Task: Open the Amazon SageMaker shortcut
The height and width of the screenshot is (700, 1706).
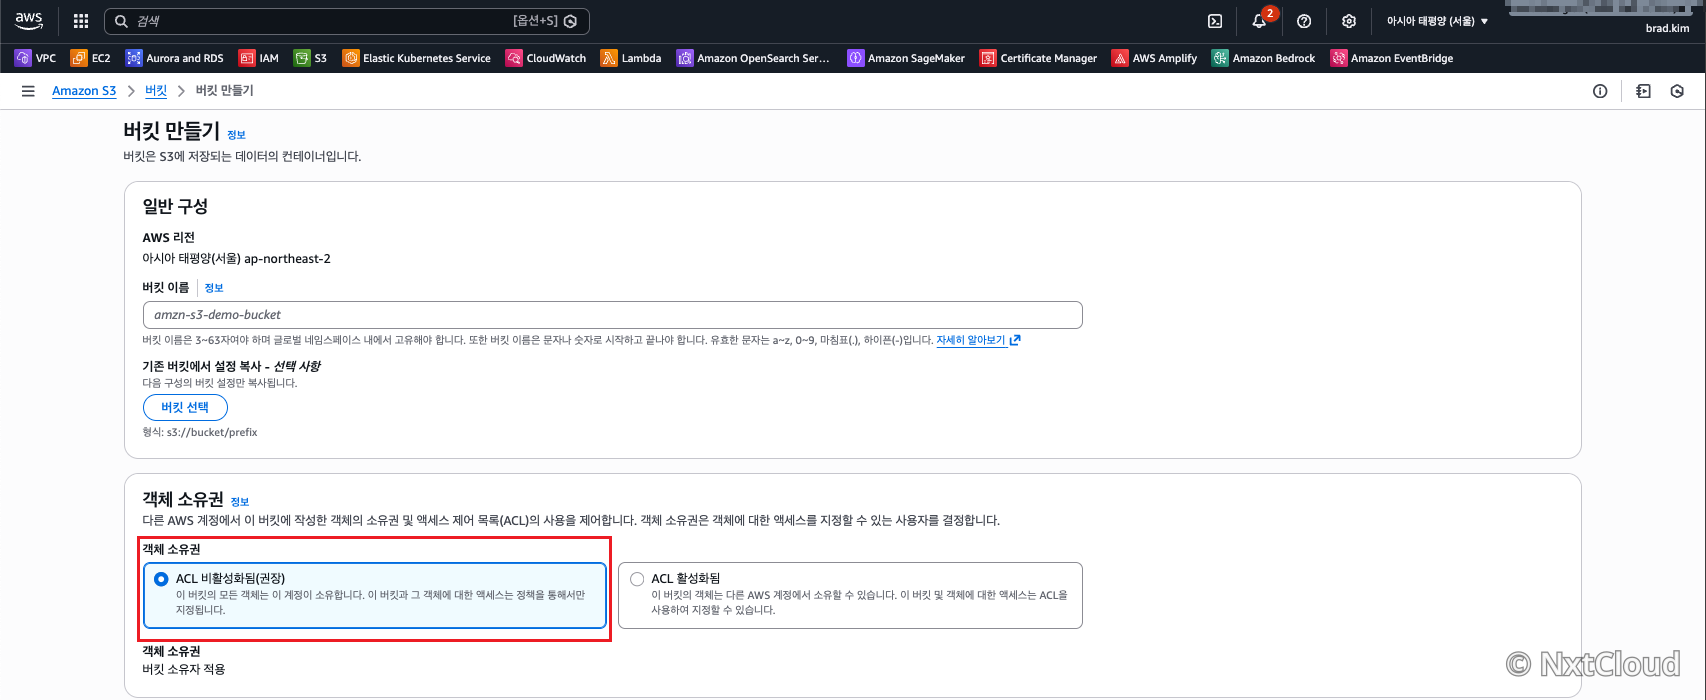Action: [x=906, y=58]
